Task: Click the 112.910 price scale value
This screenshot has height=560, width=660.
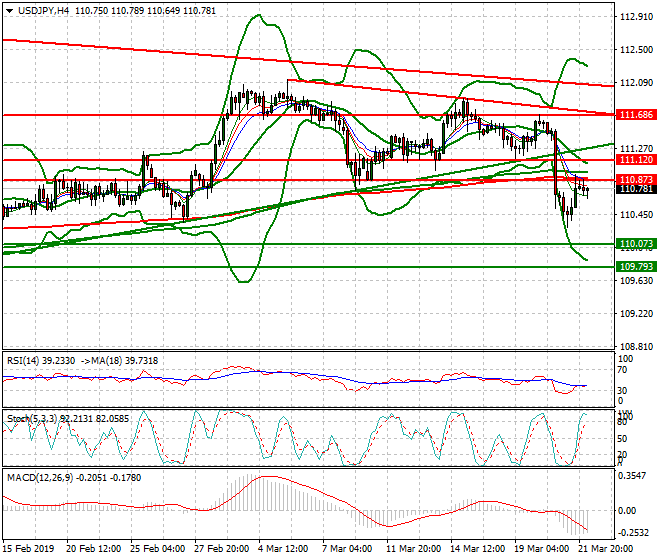Action: (636, 17)
